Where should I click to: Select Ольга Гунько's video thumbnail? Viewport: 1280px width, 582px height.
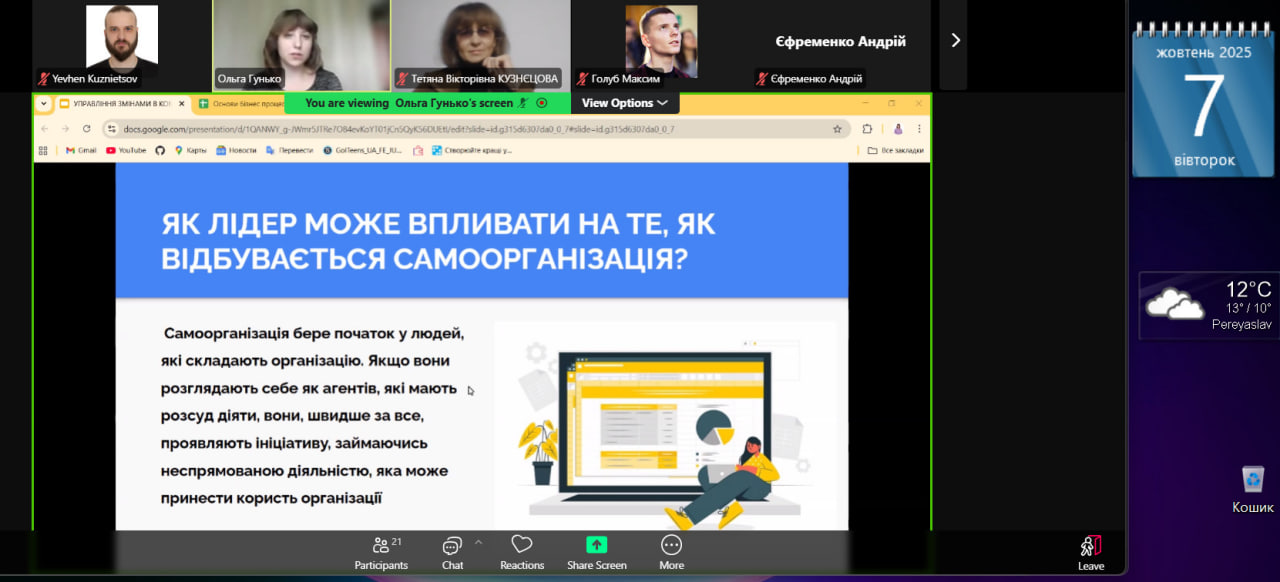pos(301,45)
